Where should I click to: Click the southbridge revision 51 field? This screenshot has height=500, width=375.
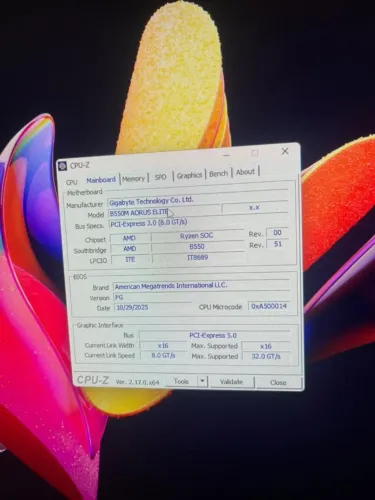click(x=277, y=244)
